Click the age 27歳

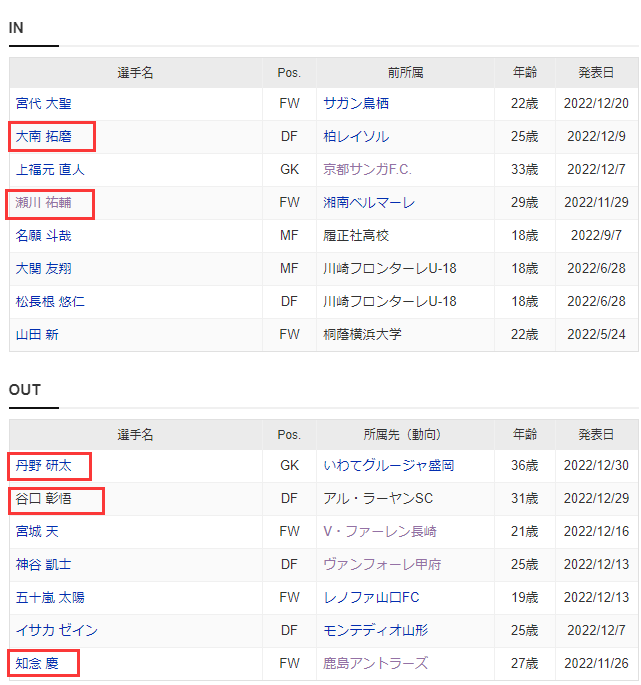525,664
